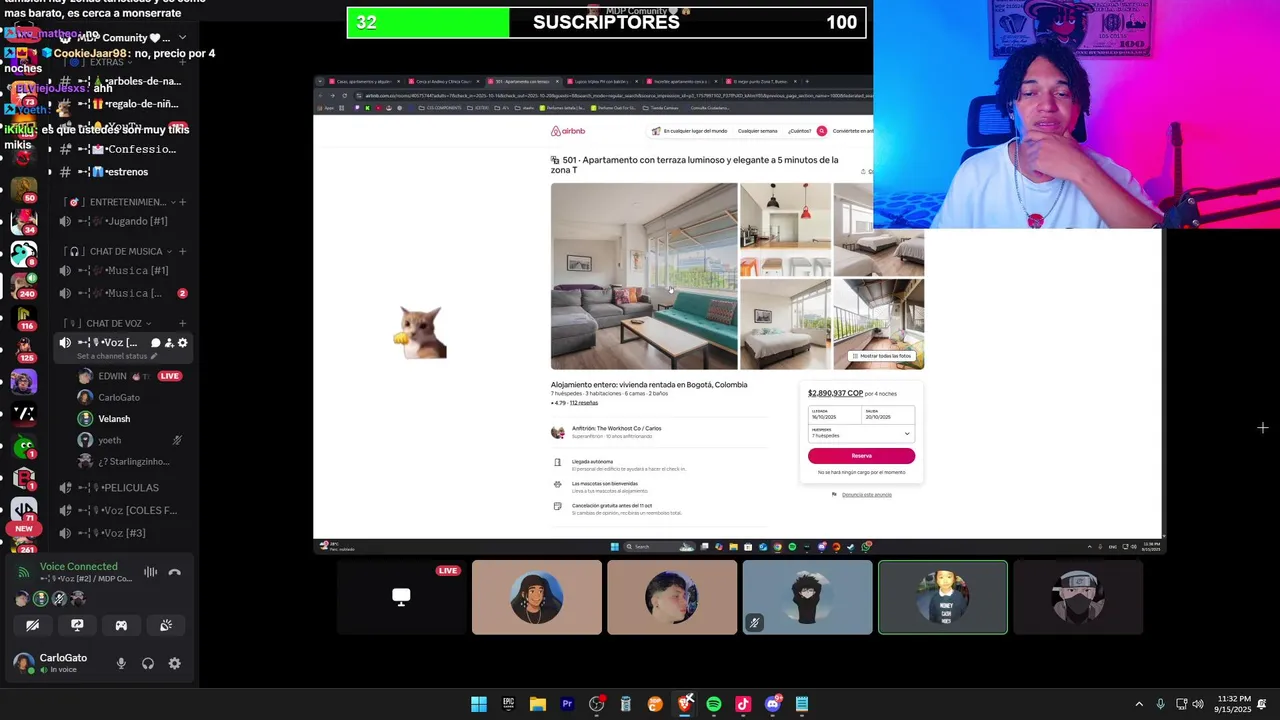This screenshot has width=1280, height=720.
Task: Open the NEW servers indicator
Action: [x=24, y=528]
